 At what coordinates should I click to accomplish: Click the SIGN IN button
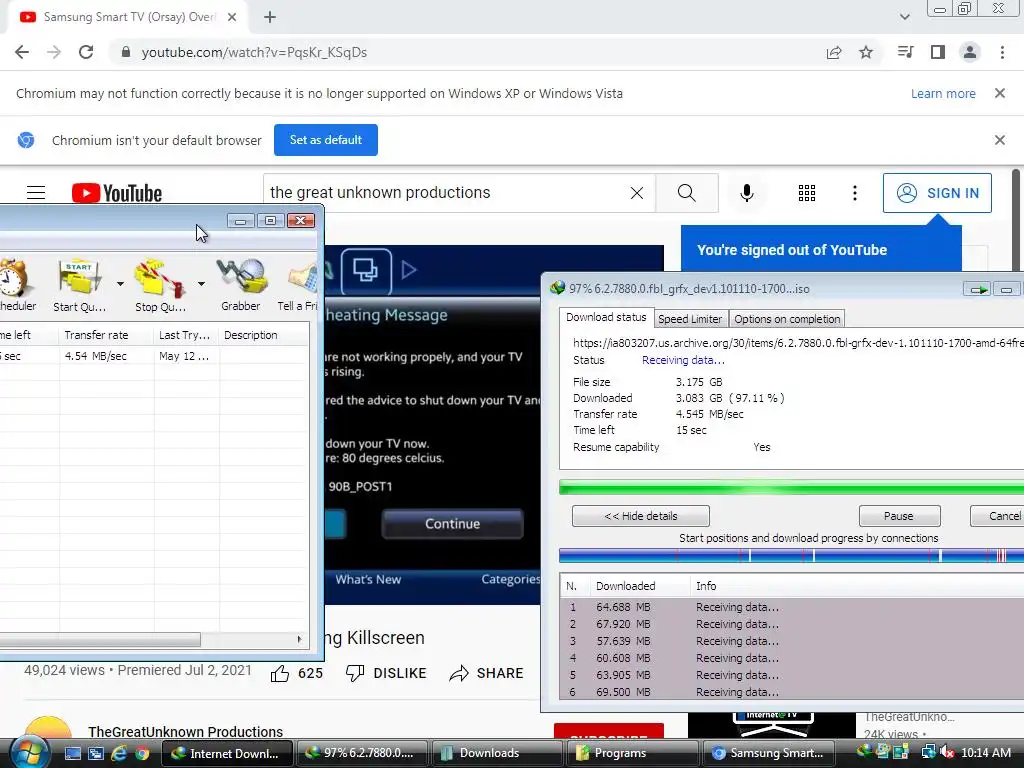click(x=937, y=193)
